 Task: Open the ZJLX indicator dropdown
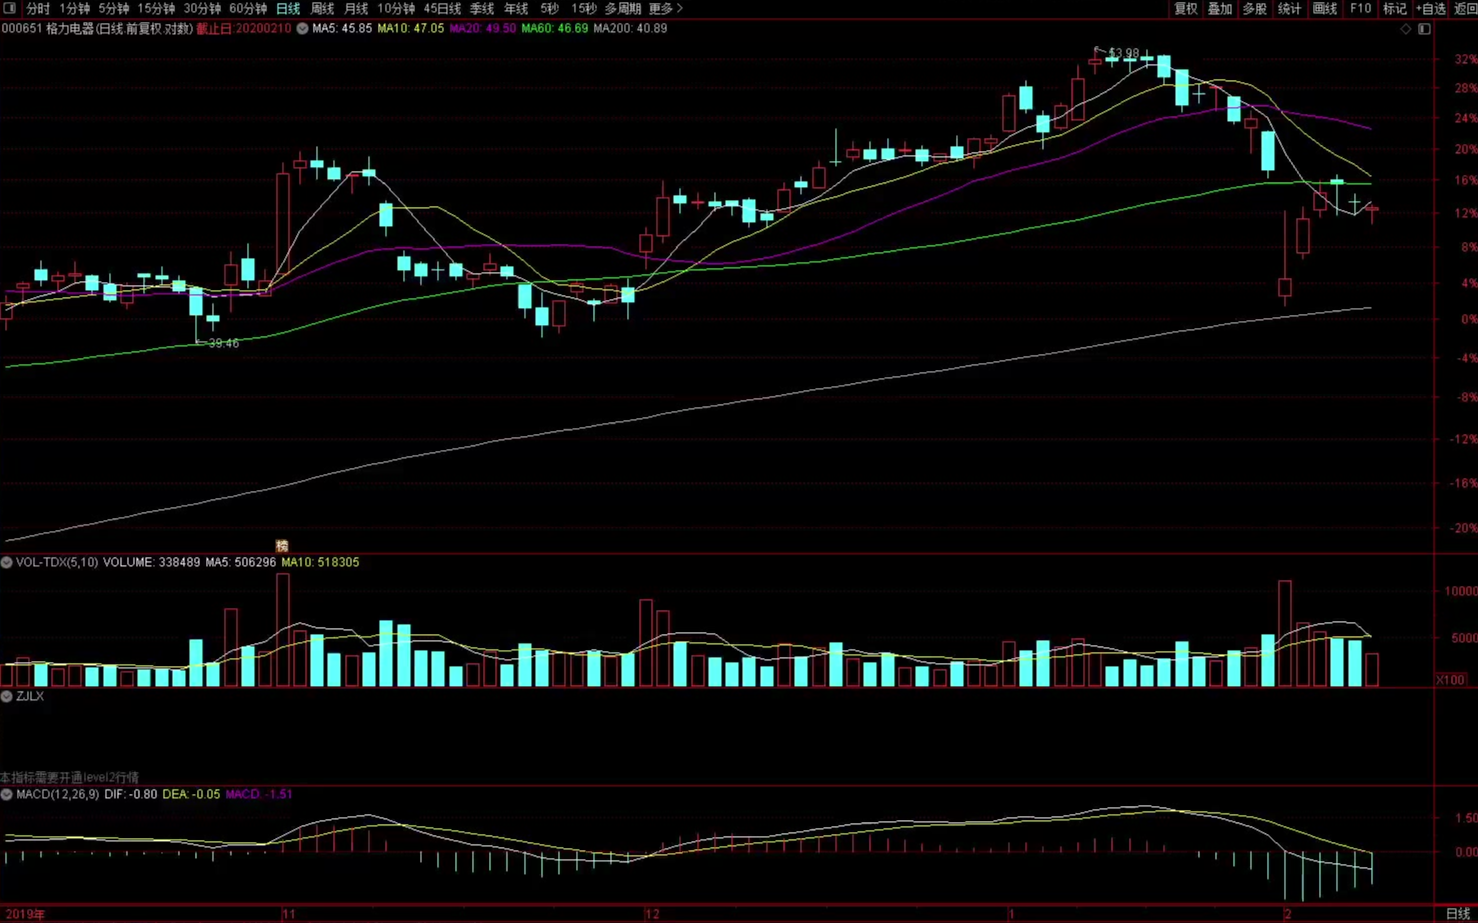(x=7, y=696)
